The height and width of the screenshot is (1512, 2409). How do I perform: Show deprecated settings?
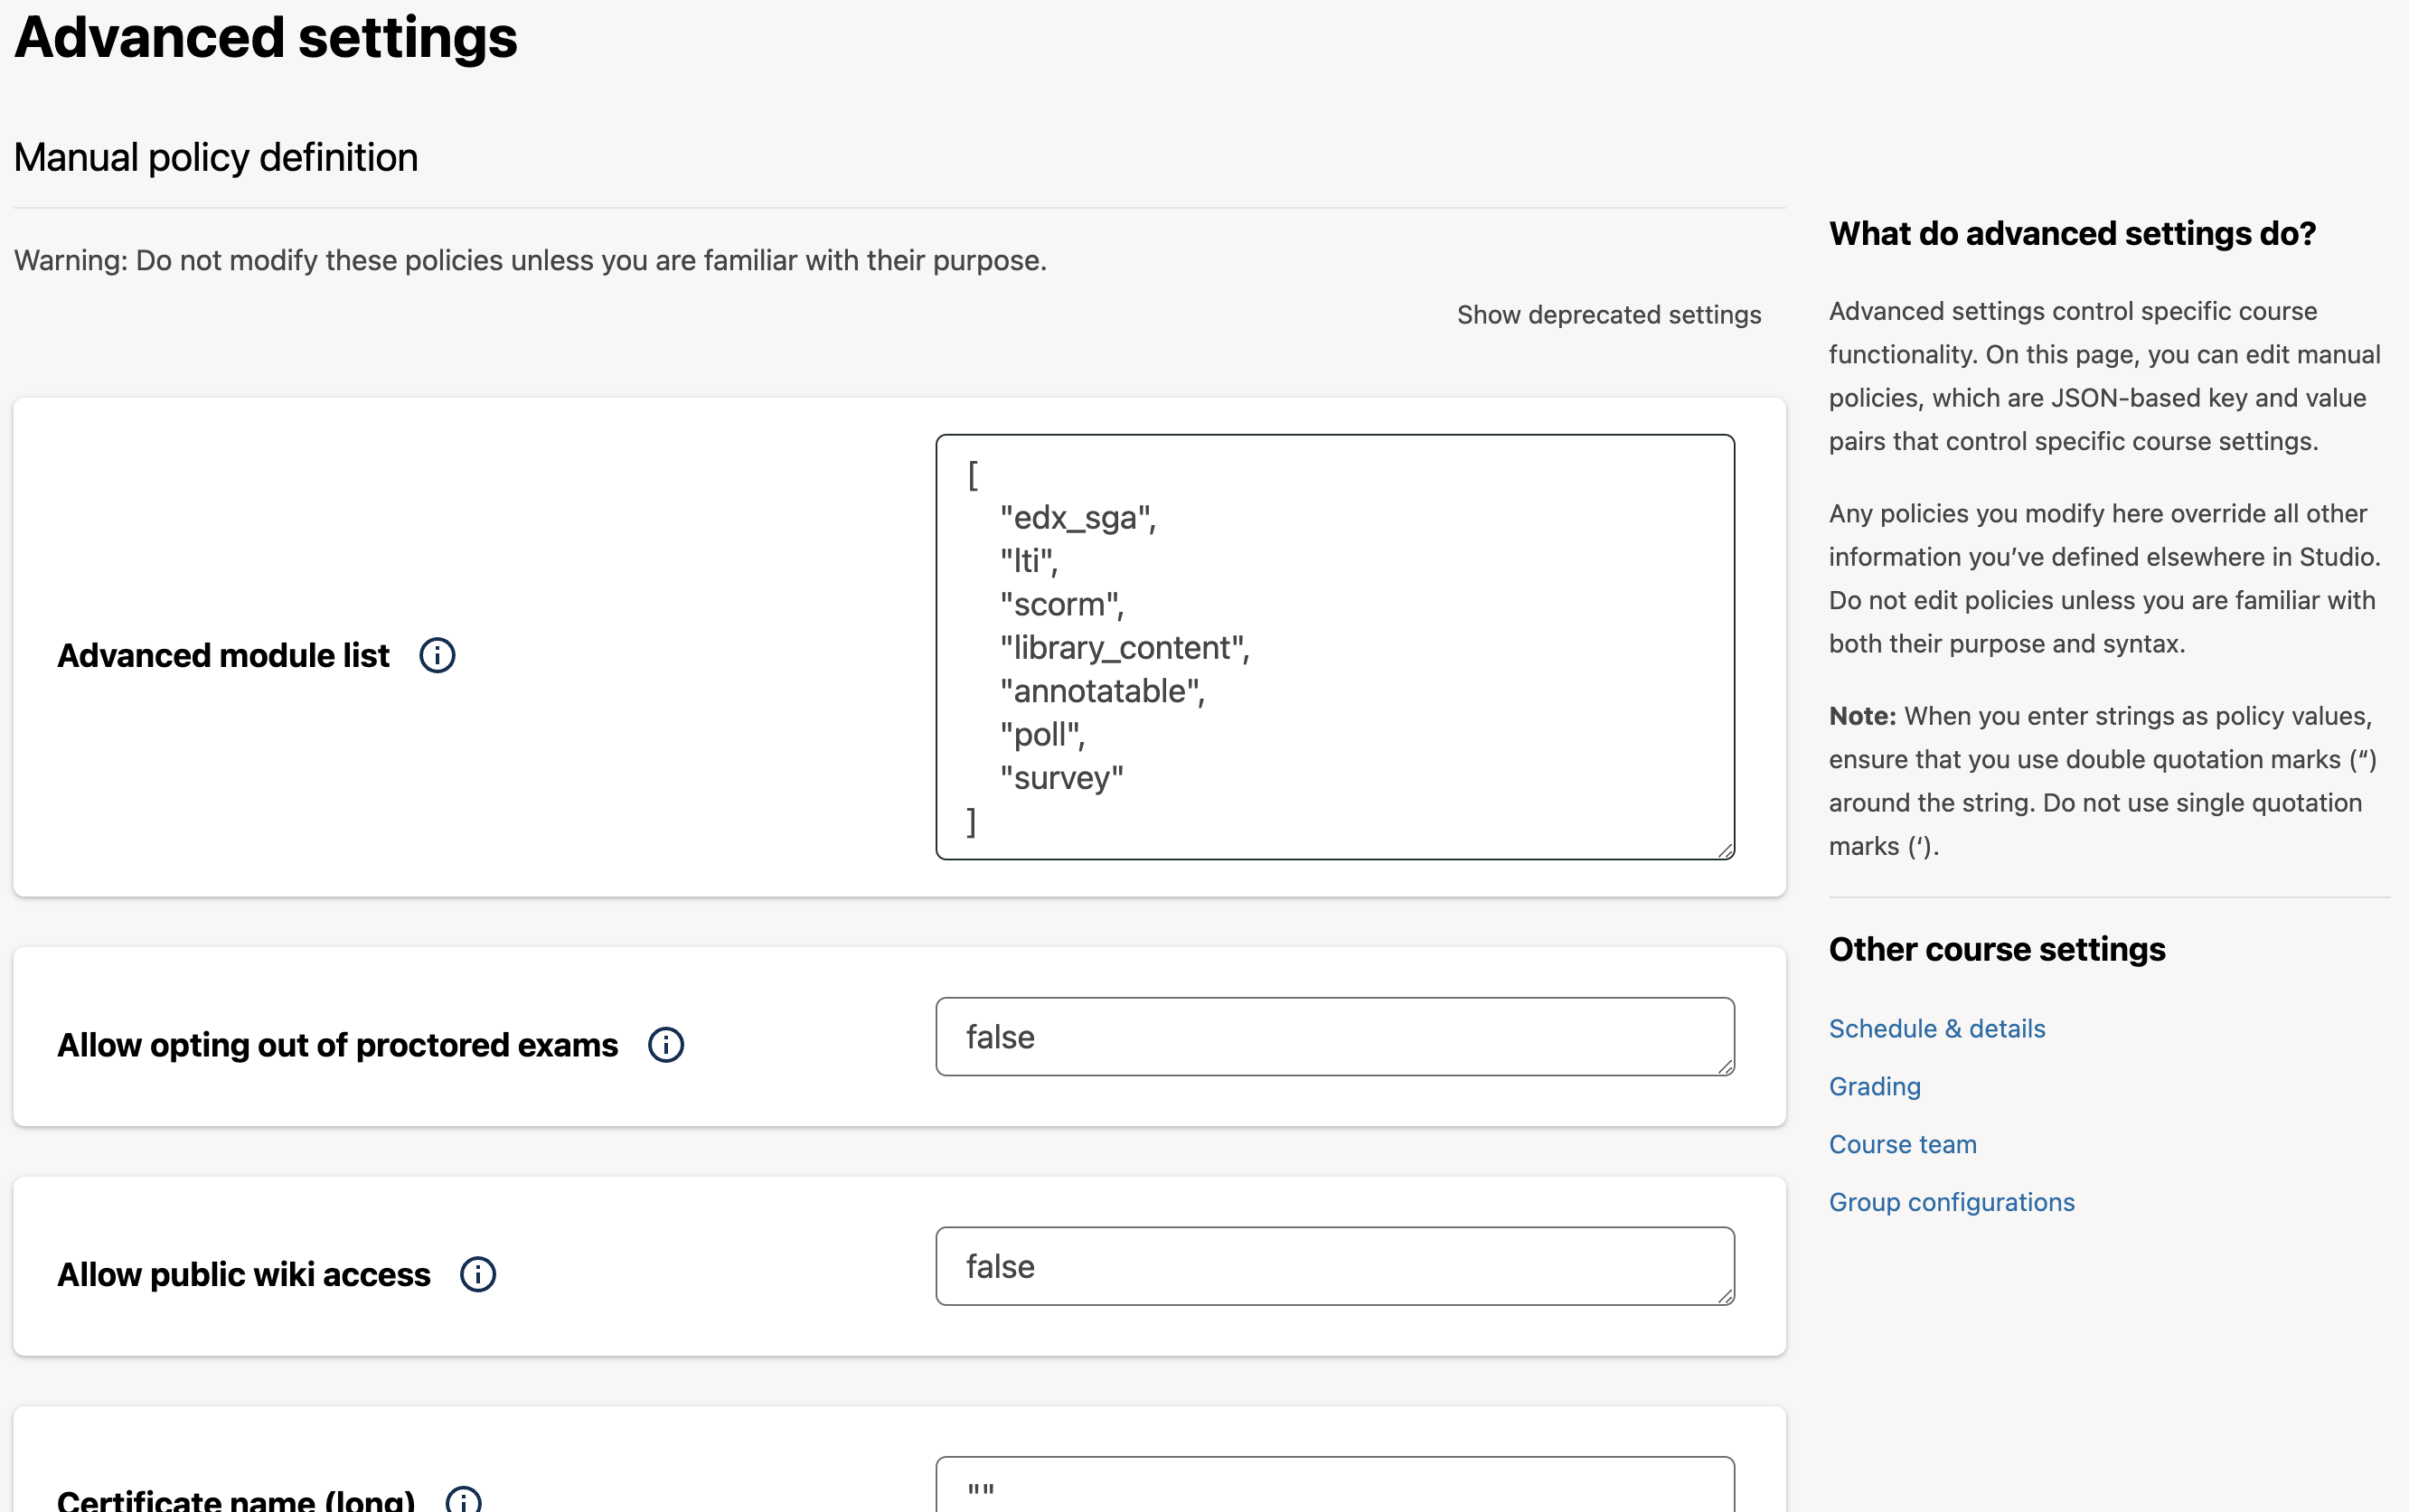tap(1608, 314)
